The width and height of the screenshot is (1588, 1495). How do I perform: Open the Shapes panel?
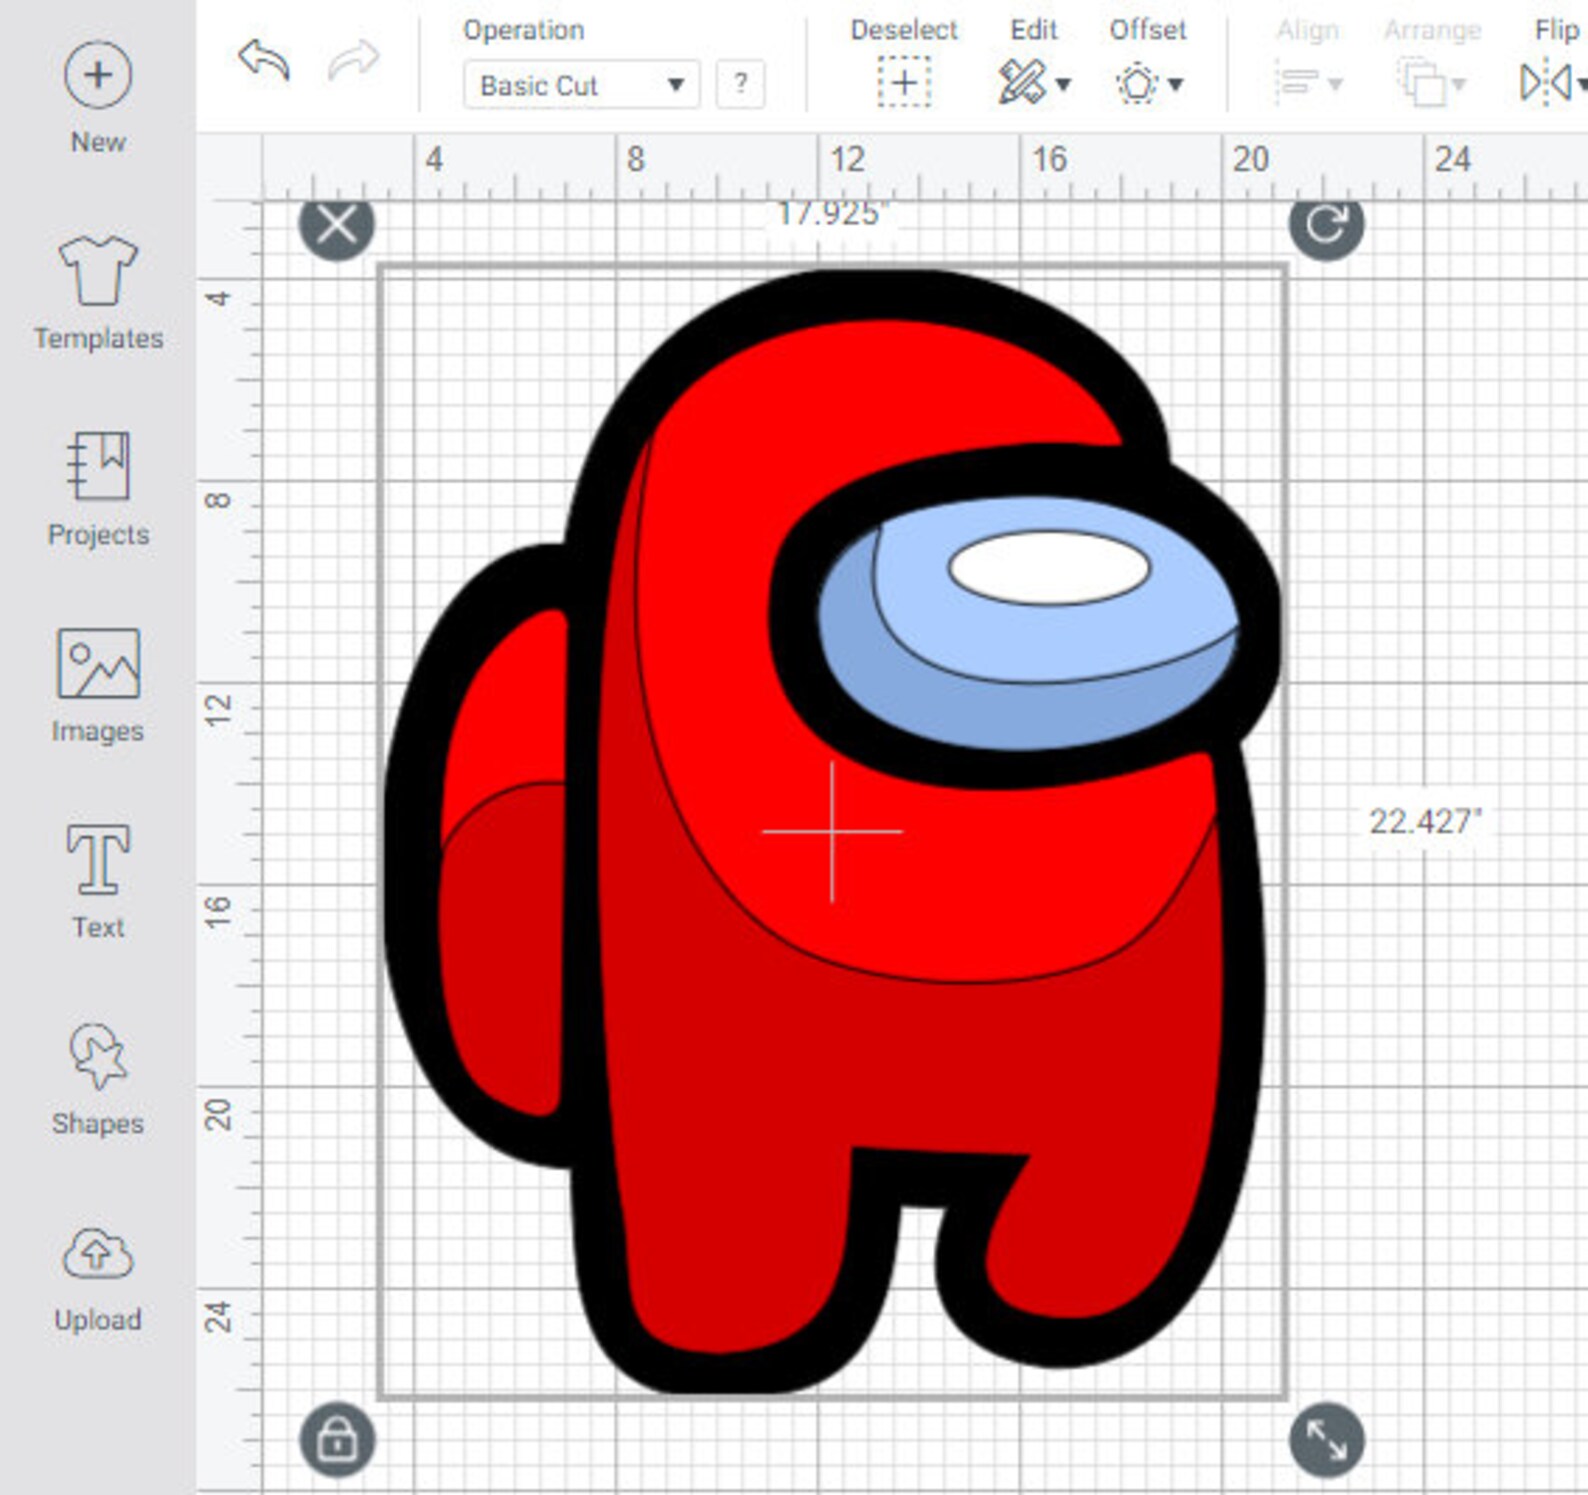[98, 1079]
